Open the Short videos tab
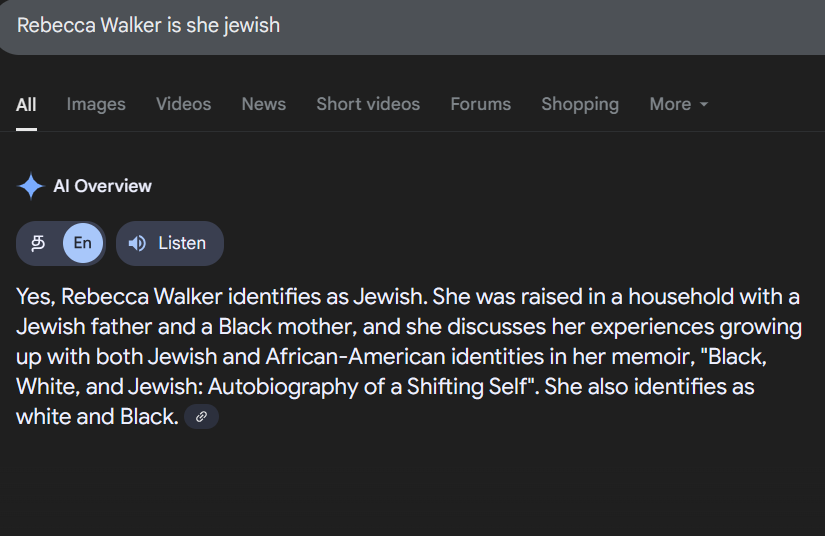The height and width of the screenshot is (536, 825). point(368,104)
